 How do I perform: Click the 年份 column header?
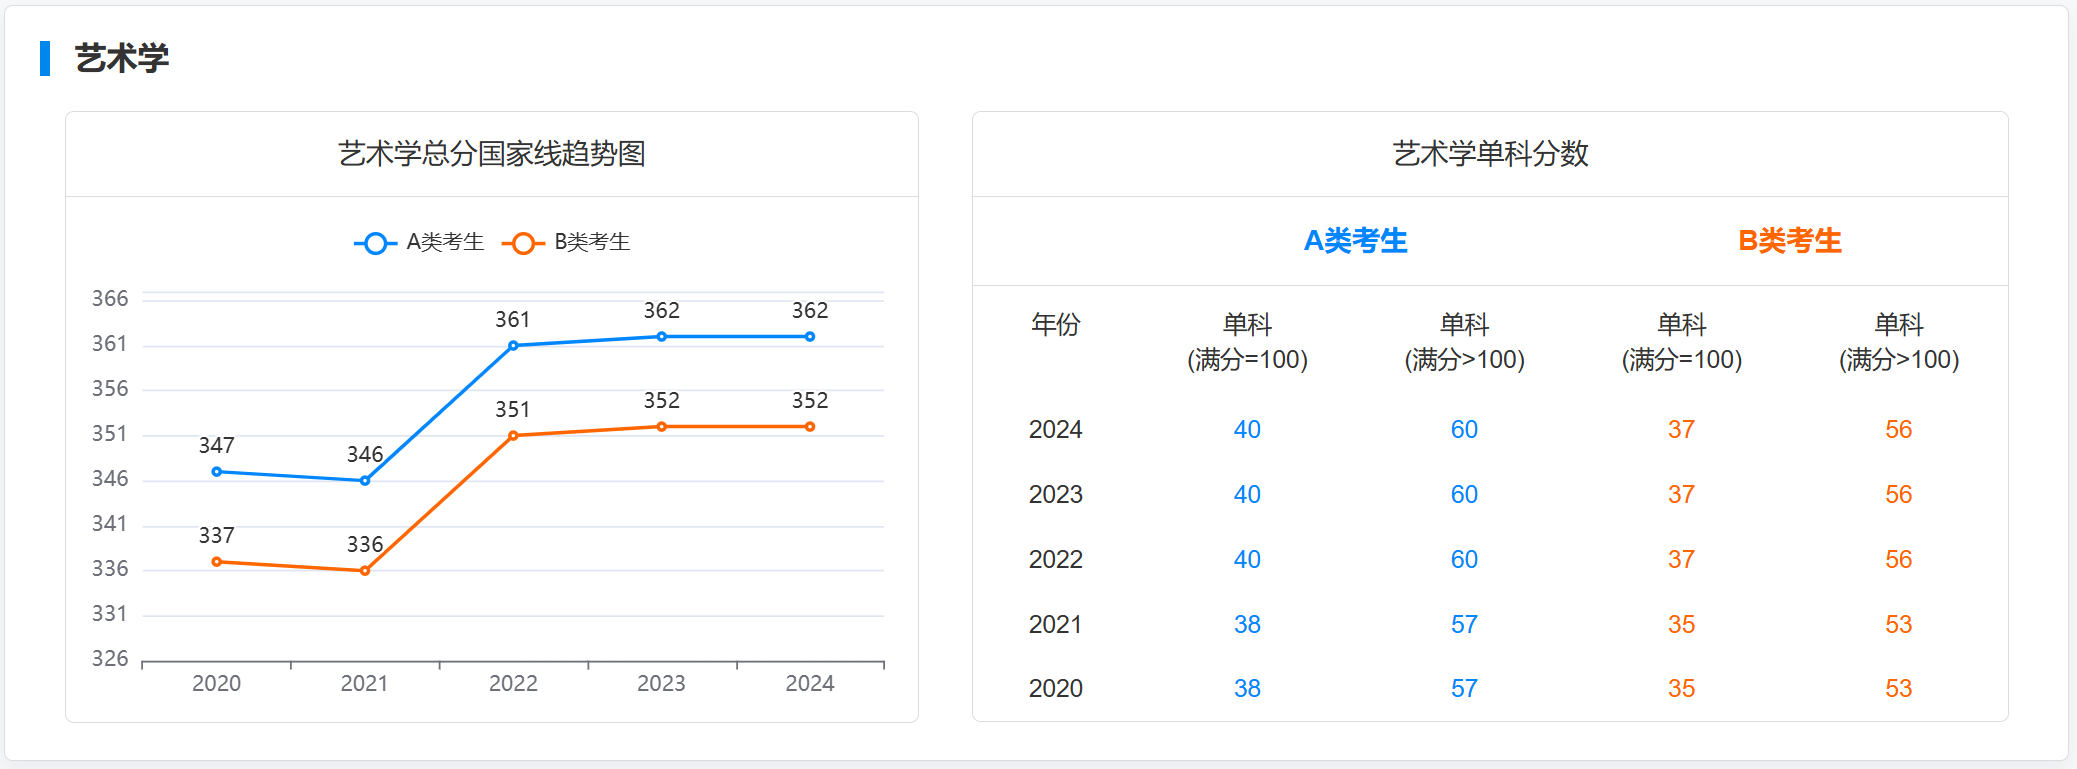coord(1055,325)
